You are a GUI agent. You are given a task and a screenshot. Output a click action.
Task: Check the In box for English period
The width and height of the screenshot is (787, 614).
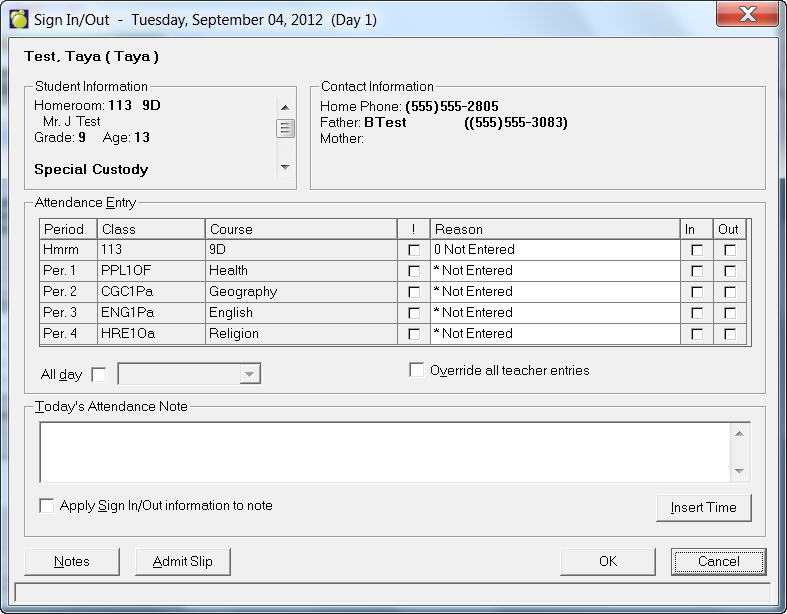click(697, 313)
